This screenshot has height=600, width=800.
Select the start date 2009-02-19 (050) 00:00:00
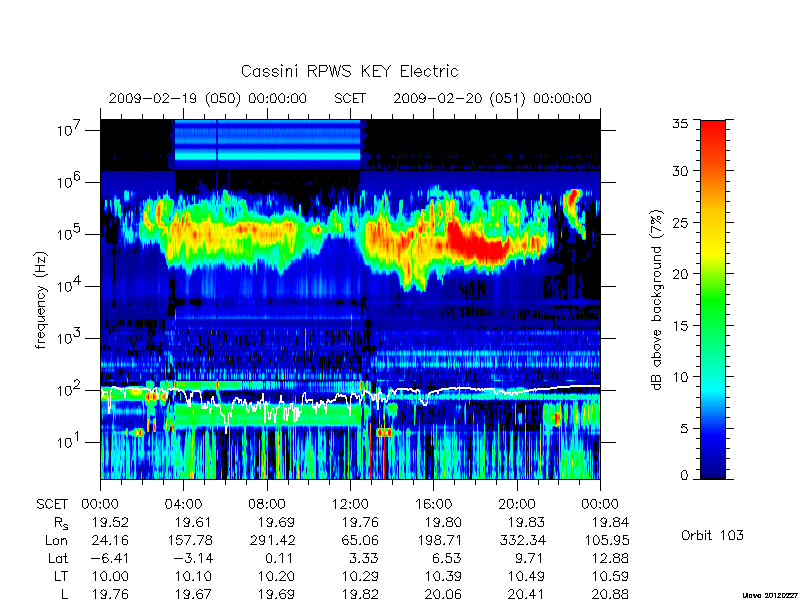[208, 98]
